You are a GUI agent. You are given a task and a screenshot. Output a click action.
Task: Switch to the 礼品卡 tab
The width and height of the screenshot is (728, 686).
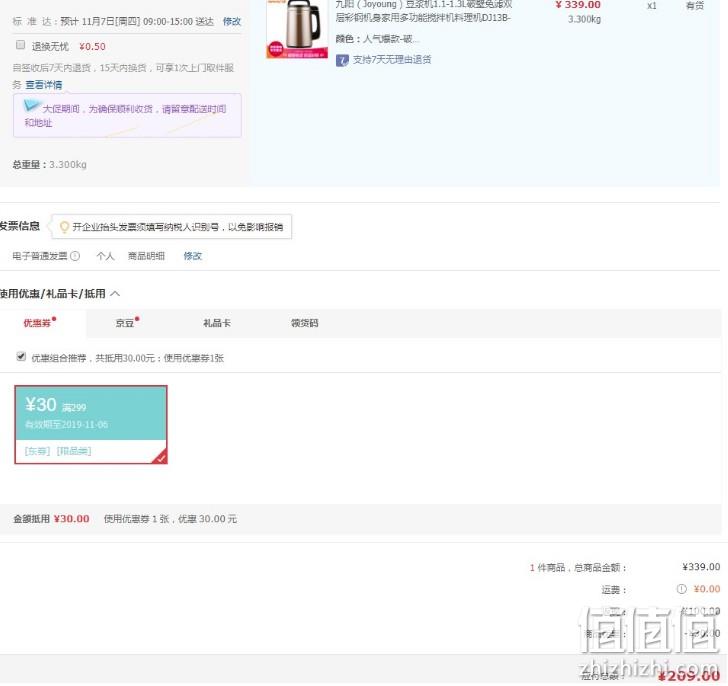click(217, 323)
